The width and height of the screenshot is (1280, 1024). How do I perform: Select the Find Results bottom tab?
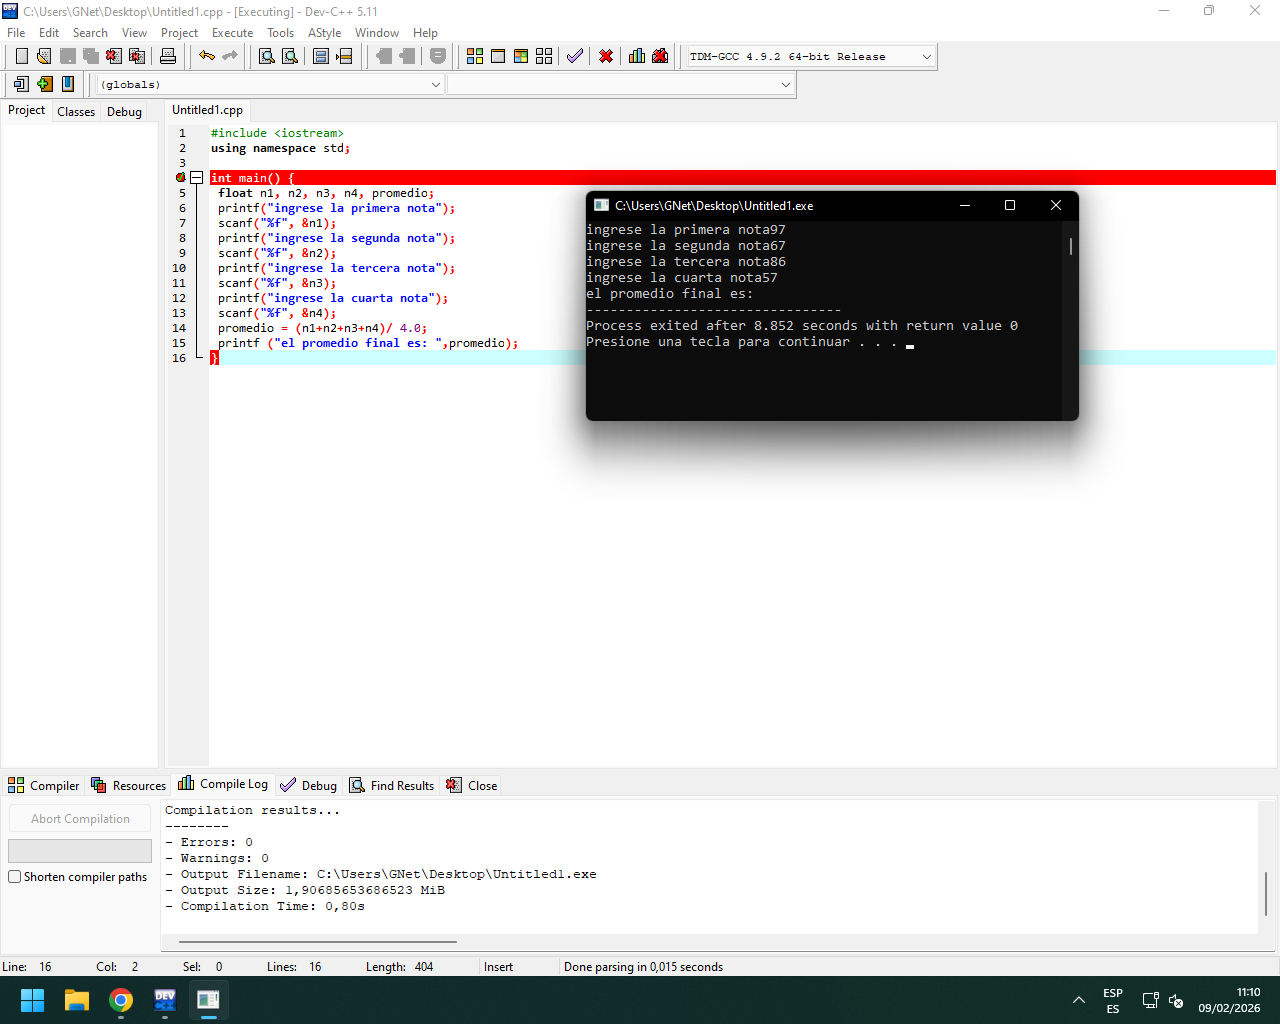[x=392, y=786]
